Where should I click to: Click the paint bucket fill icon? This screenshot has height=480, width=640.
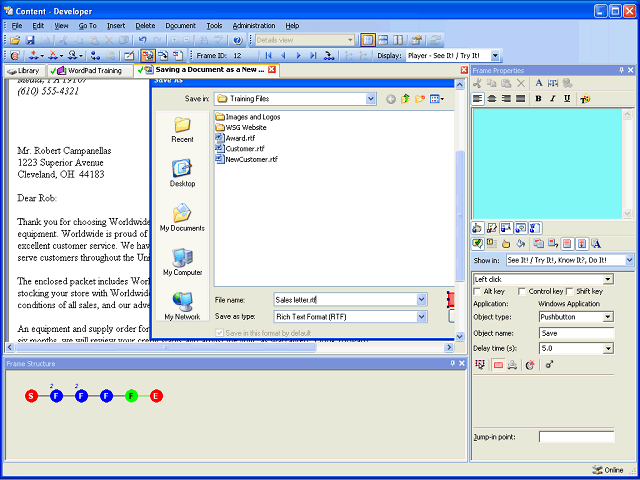coord(520,244)
